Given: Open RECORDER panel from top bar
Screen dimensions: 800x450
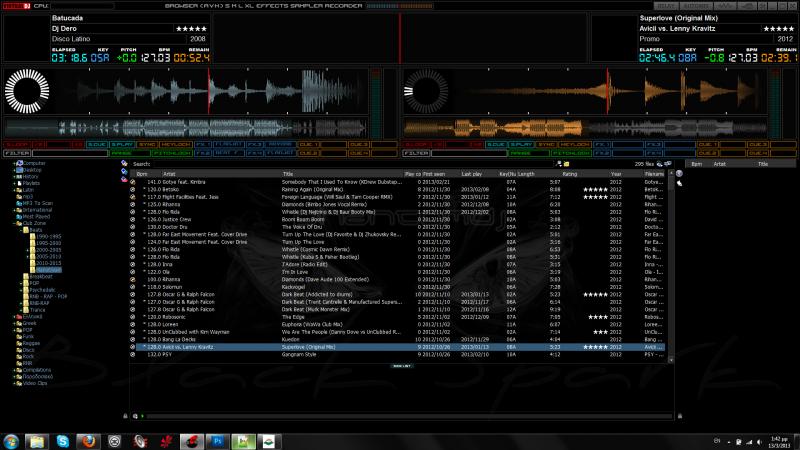Looking at the screenshot, I should tap(344, 6).
